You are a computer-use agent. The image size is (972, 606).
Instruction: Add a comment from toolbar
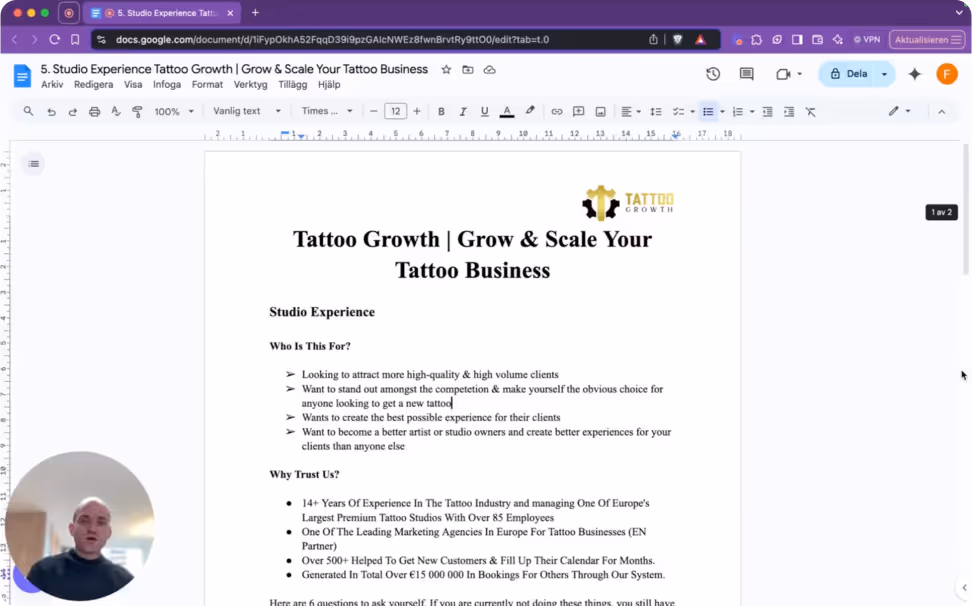tap(578, 112)
